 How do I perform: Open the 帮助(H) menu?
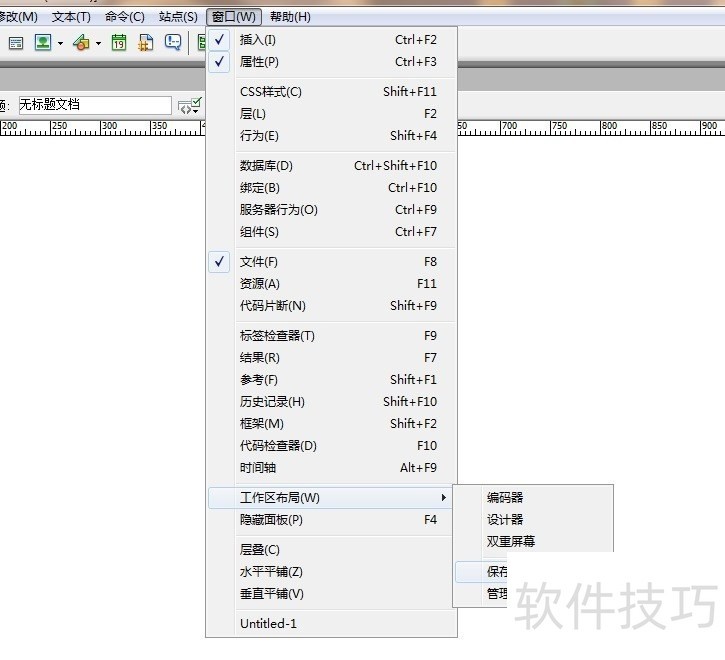coord(290,17)
